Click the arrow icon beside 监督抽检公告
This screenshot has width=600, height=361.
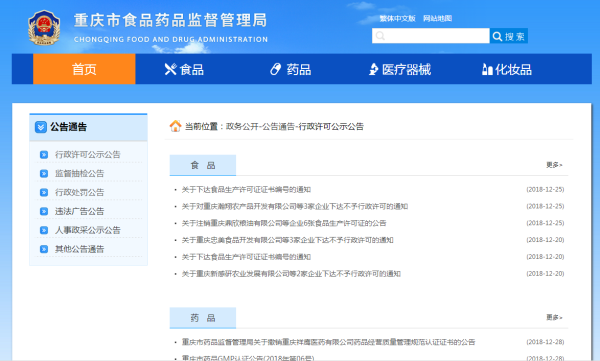pos(44,173)
